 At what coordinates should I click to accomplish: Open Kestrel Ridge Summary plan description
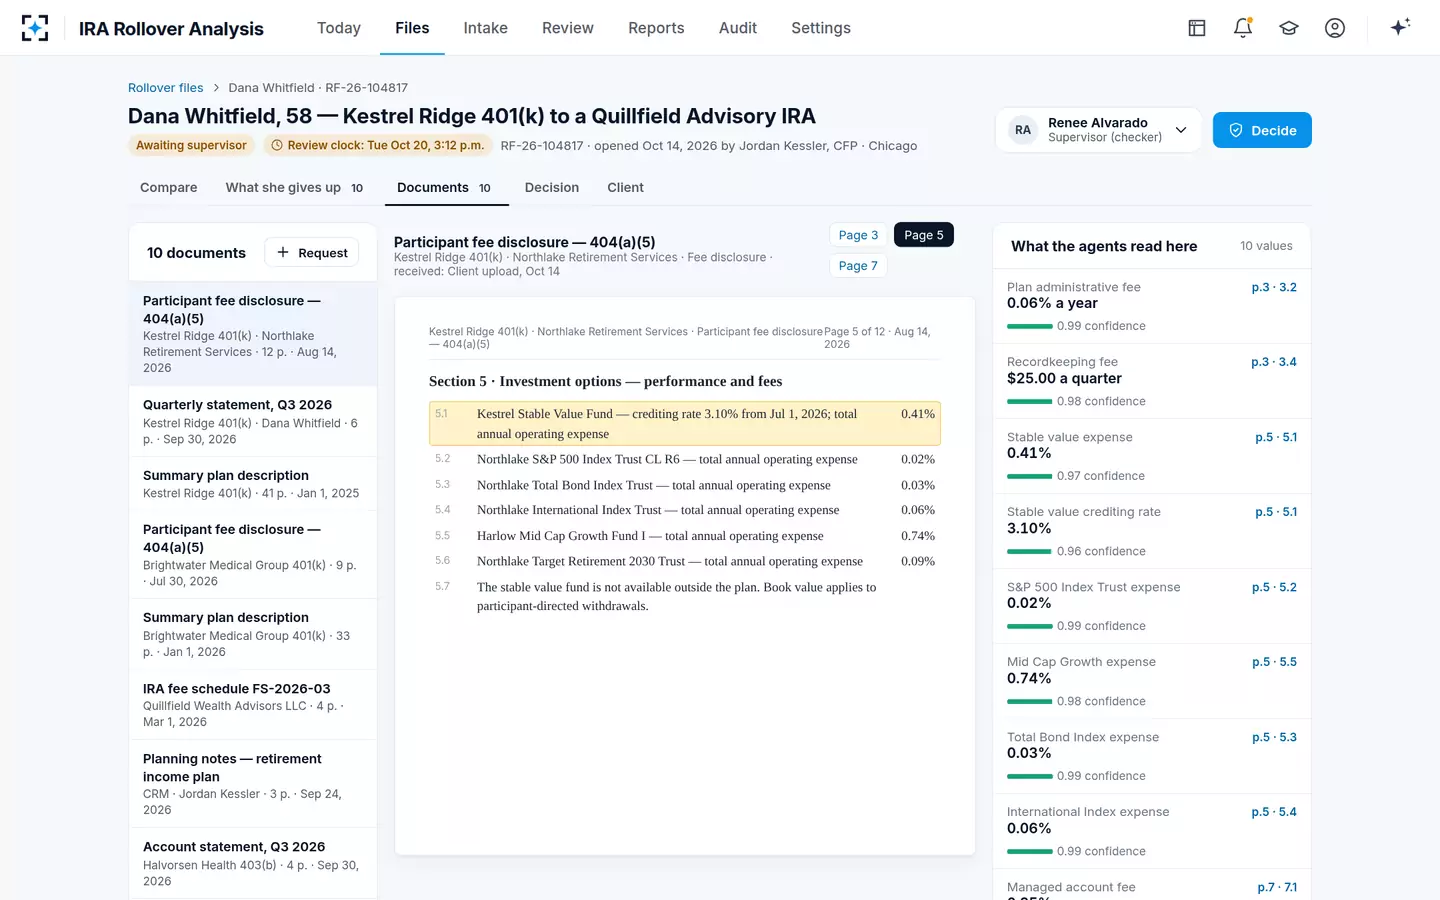[253, 484]
